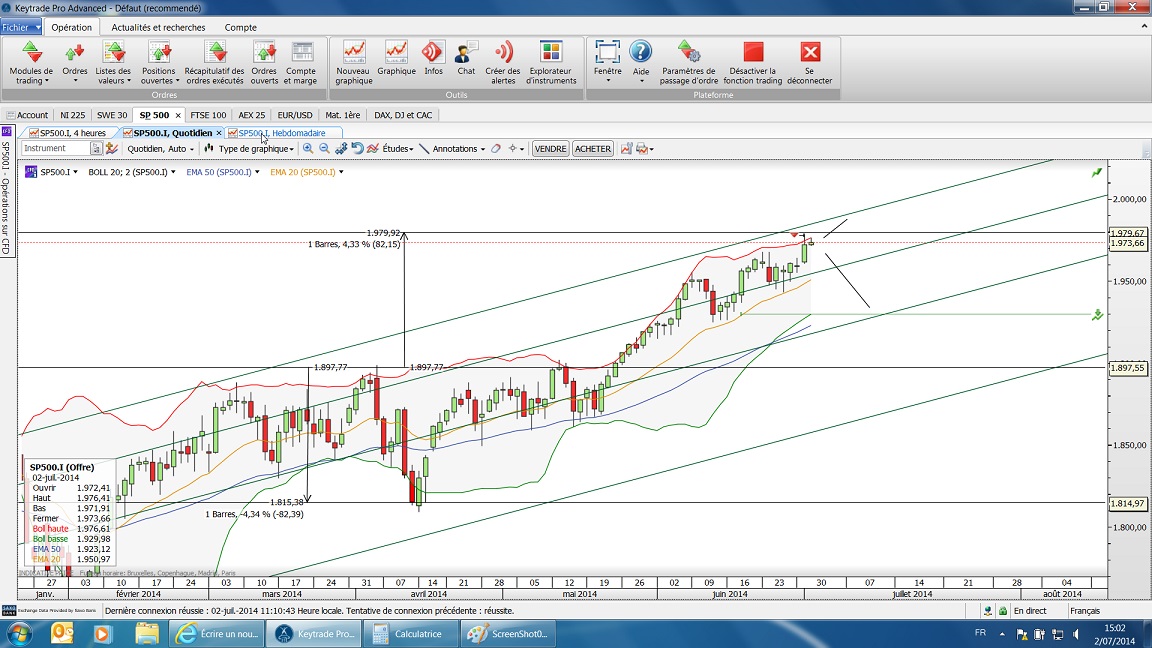Click the print/export chart dropdown icon
Viewport: 1152px width, 648px height.
tap(645, 148)
